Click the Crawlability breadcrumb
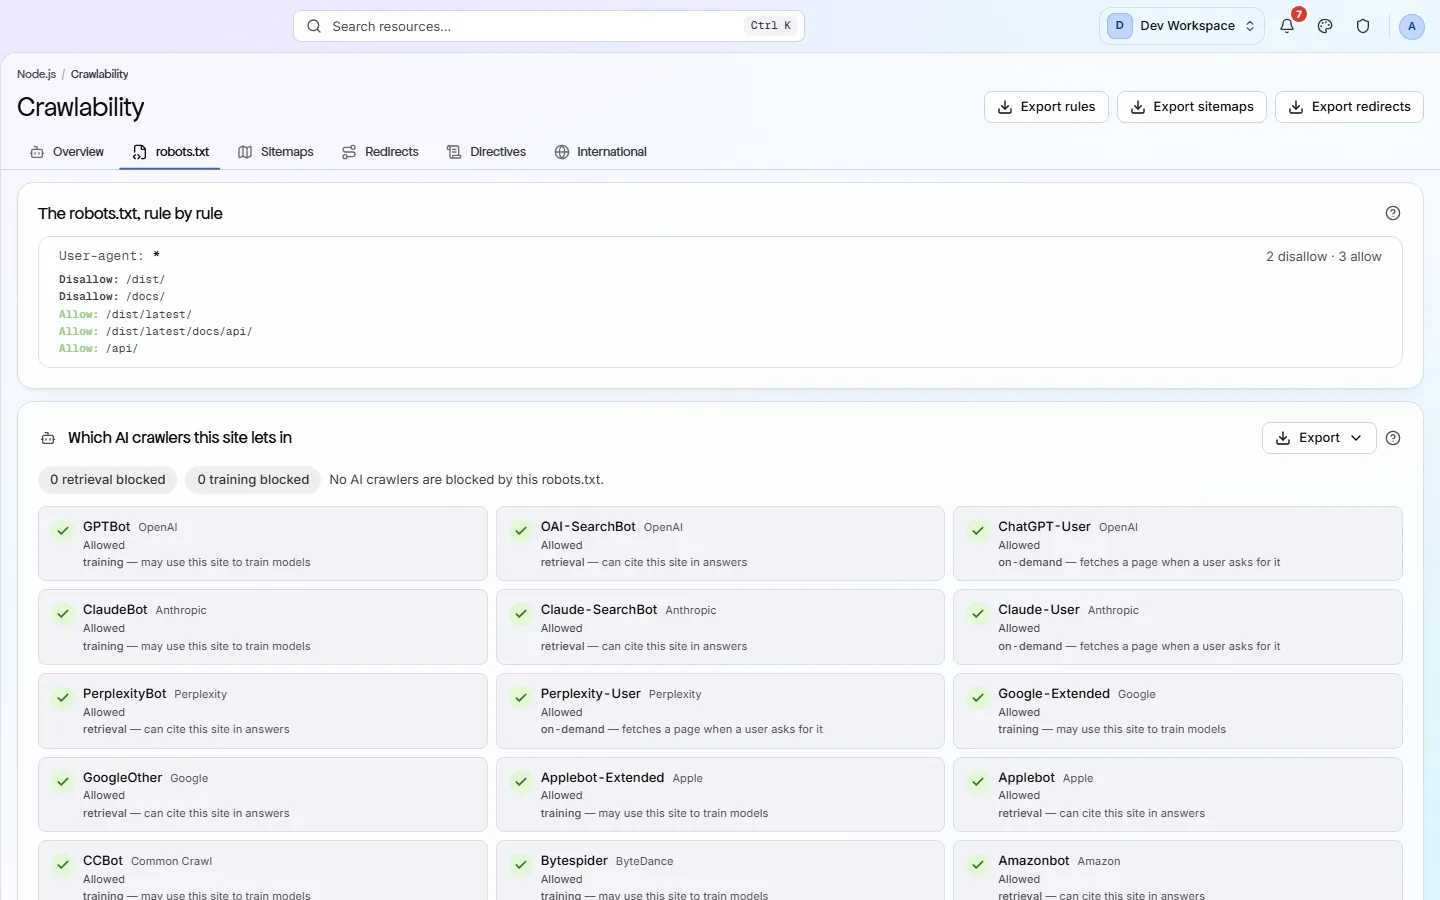The height and width of the screenshot is (900, 1440). point(99,74)
